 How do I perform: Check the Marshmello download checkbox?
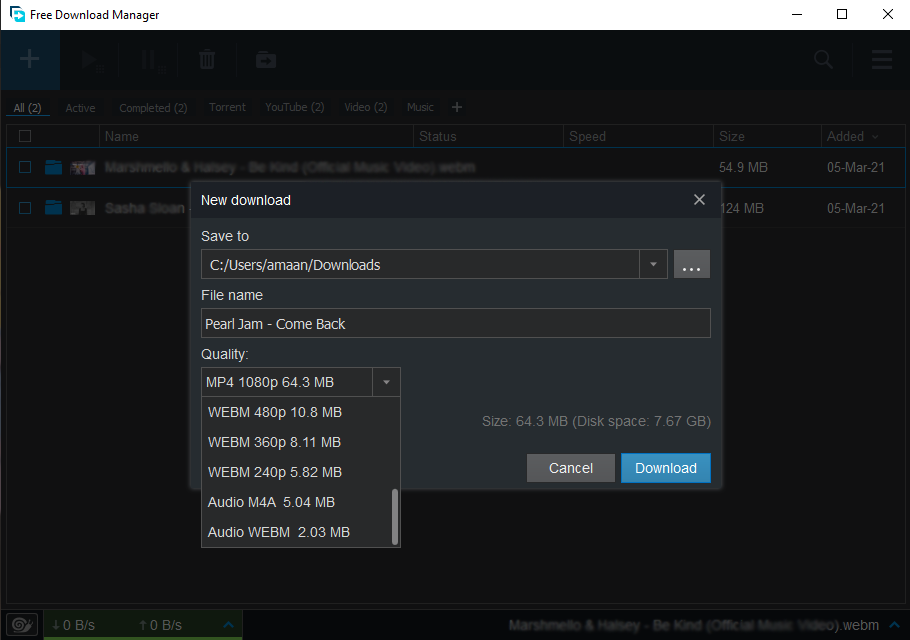pyautogui.click(x=25, y=167)
